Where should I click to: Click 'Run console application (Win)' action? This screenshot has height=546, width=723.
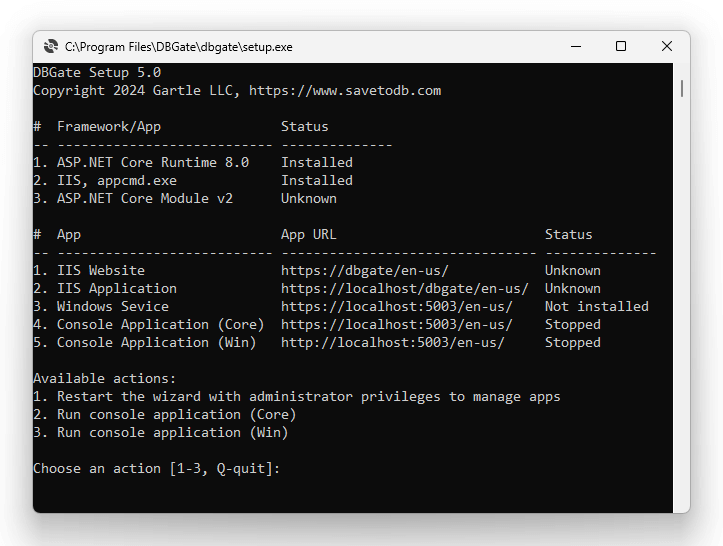click(172, 433)
